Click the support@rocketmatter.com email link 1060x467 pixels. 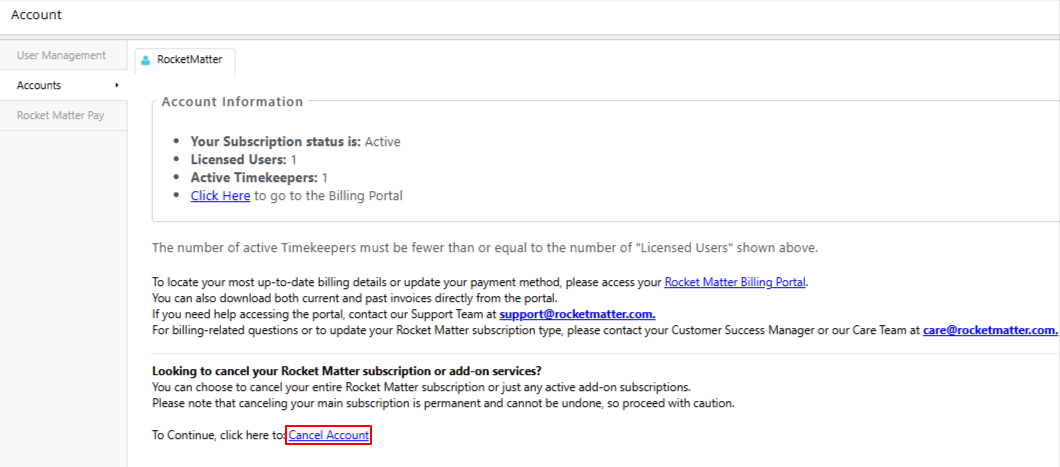coord(577,314)
